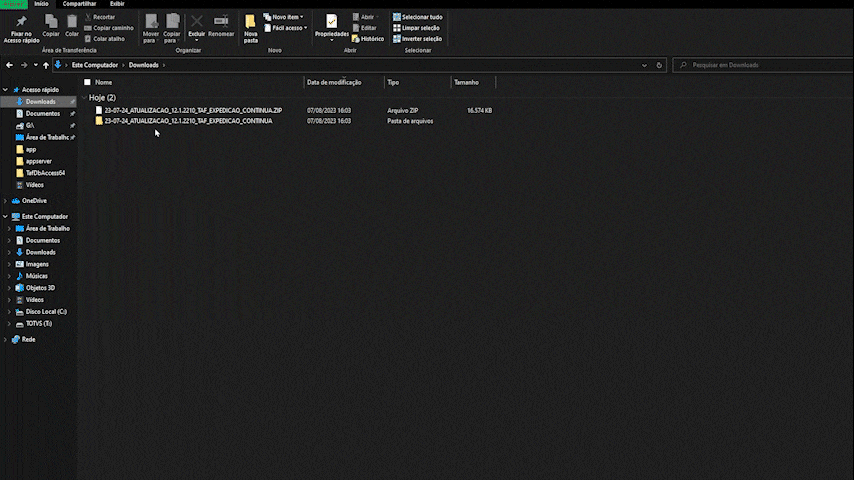Open the app folder in sidebar
Image resolution: width=854 pixels, height=480 pixels.
point(30,149)
